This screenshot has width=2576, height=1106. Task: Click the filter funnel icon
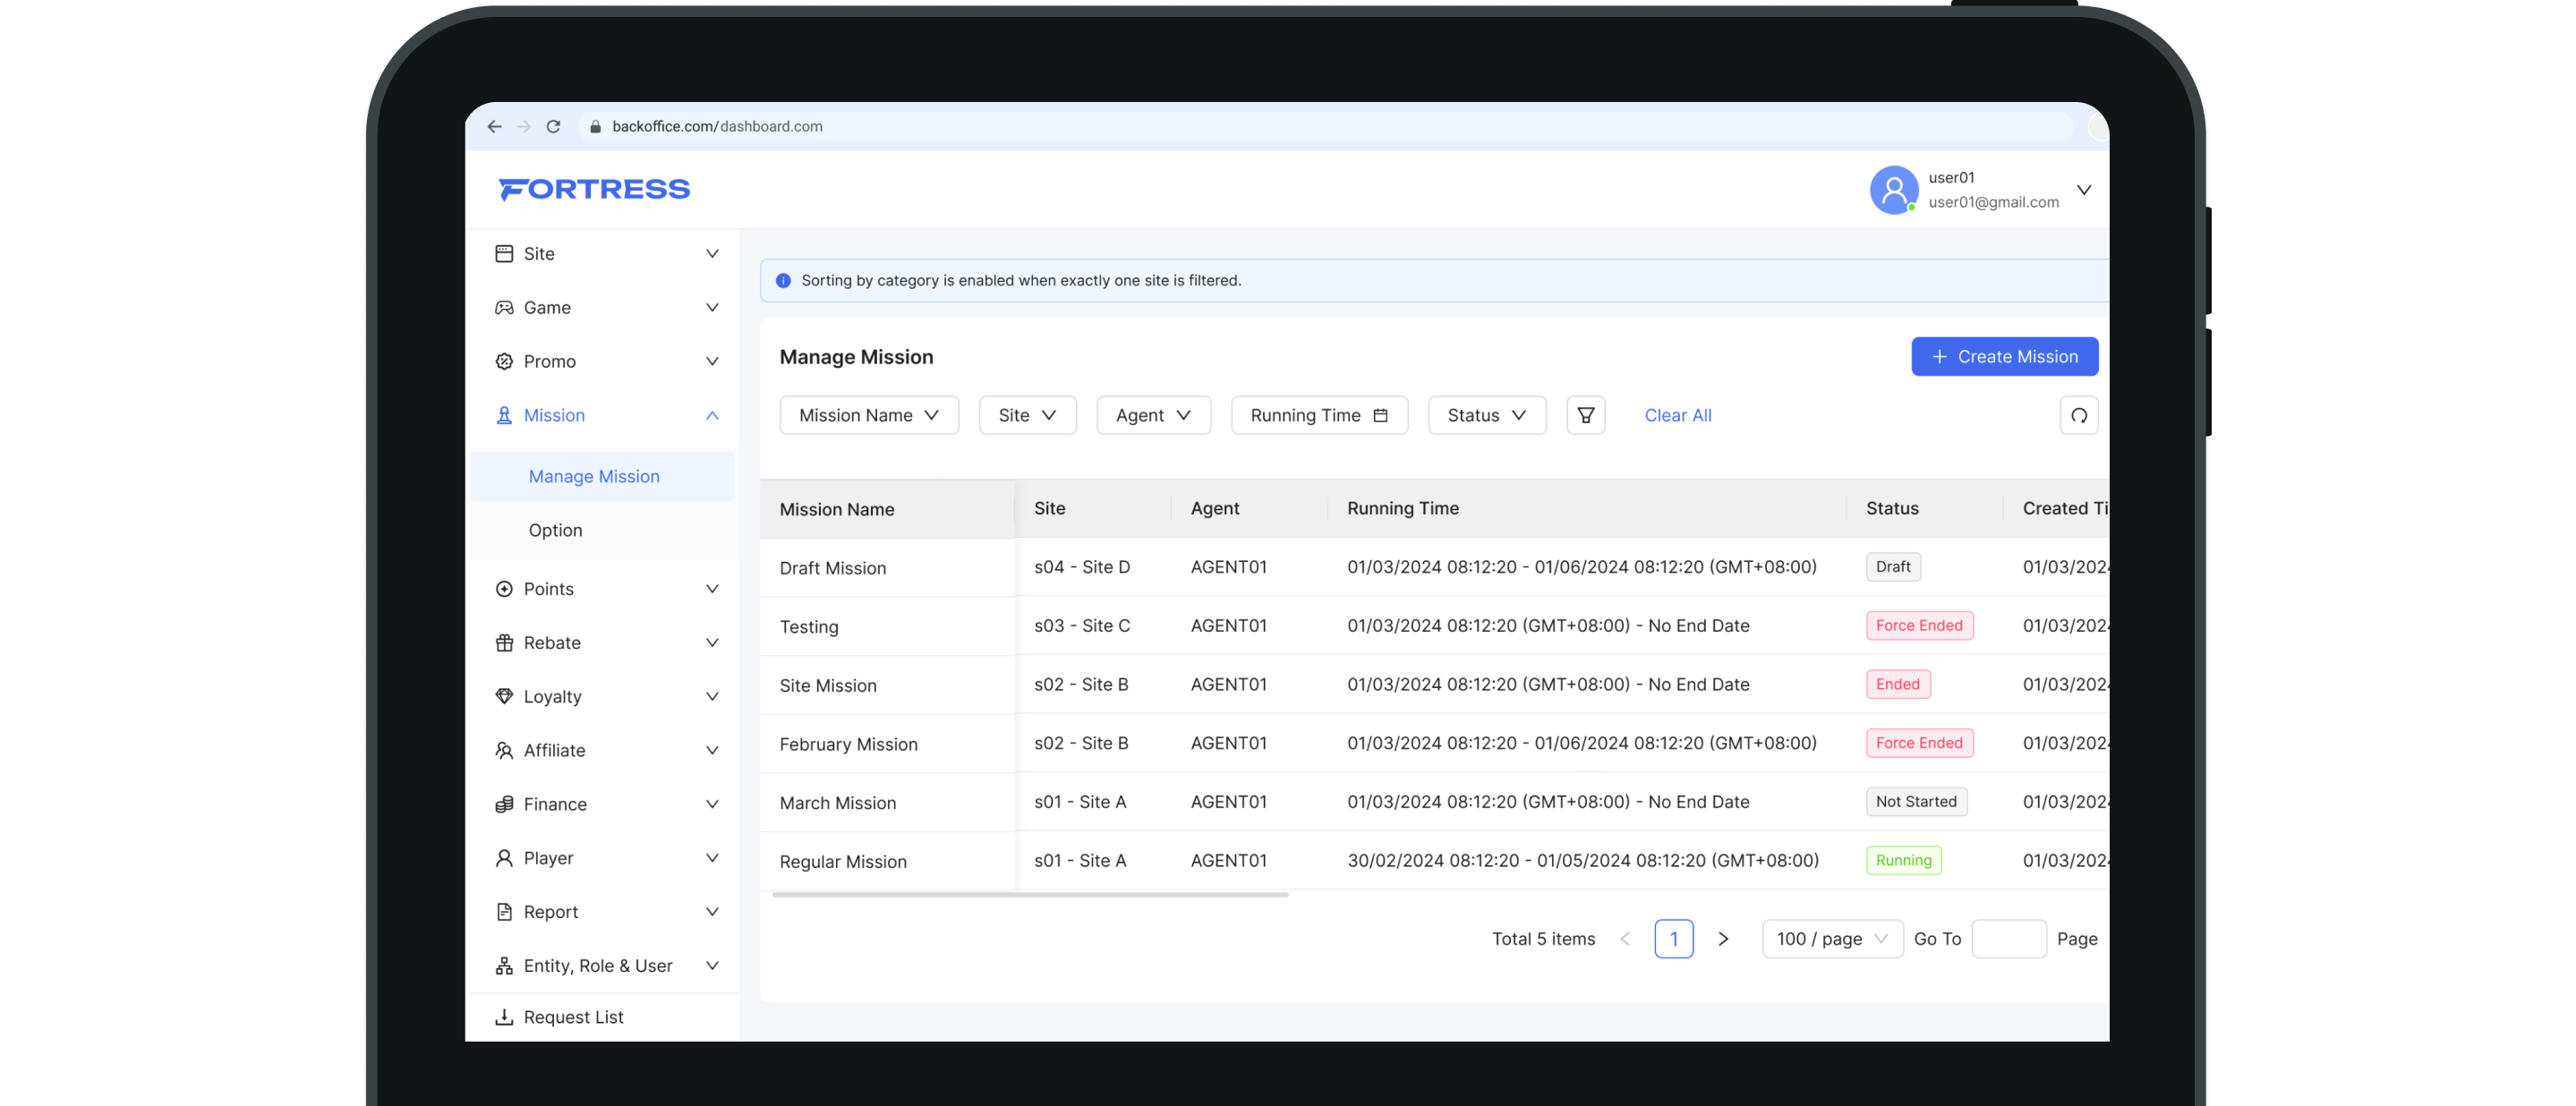[x=1585, y=415]
